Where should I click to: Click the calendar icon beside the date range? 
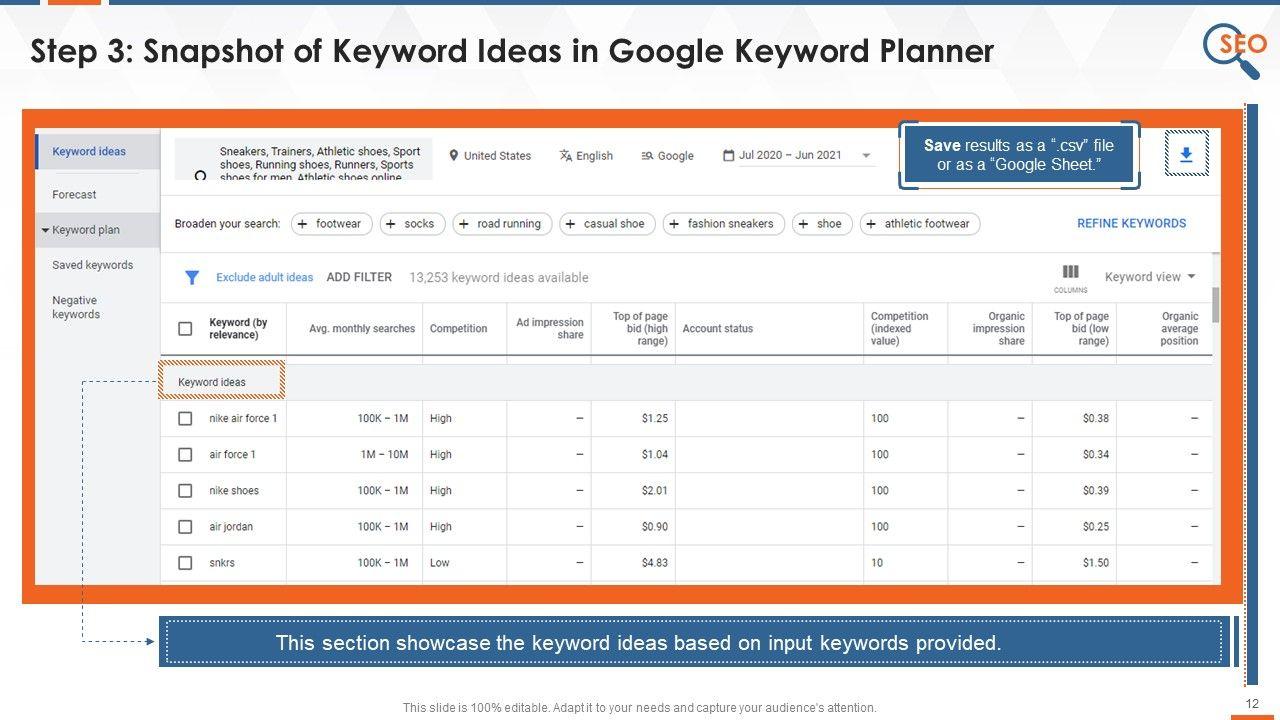tap(729, 155)
